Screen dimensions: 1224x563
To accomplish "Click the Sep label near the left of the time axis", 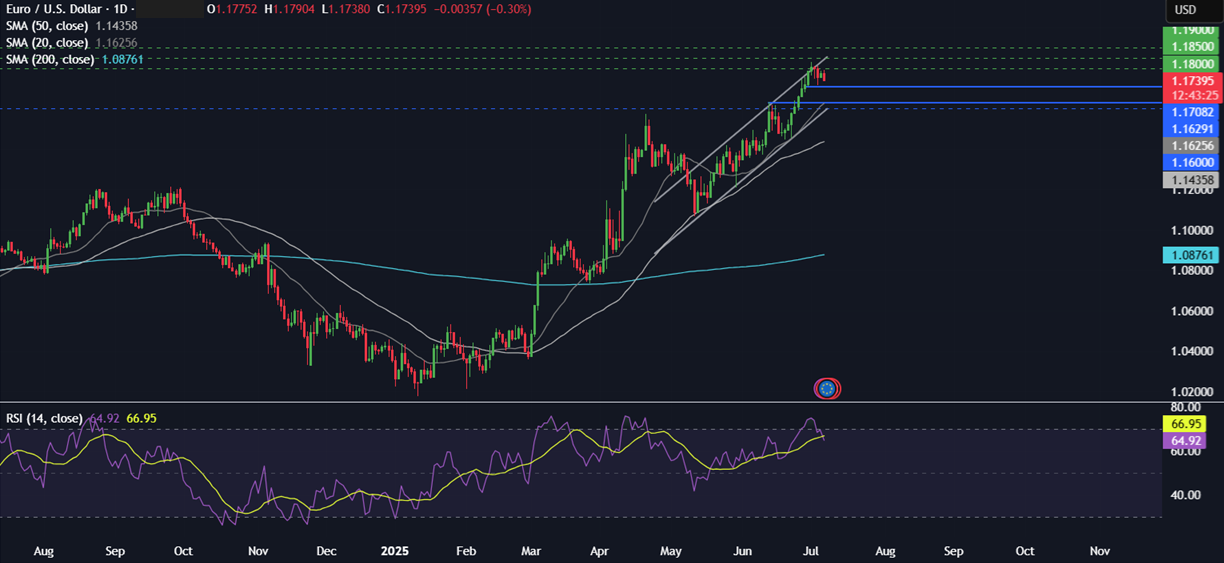I will point(115,550).
